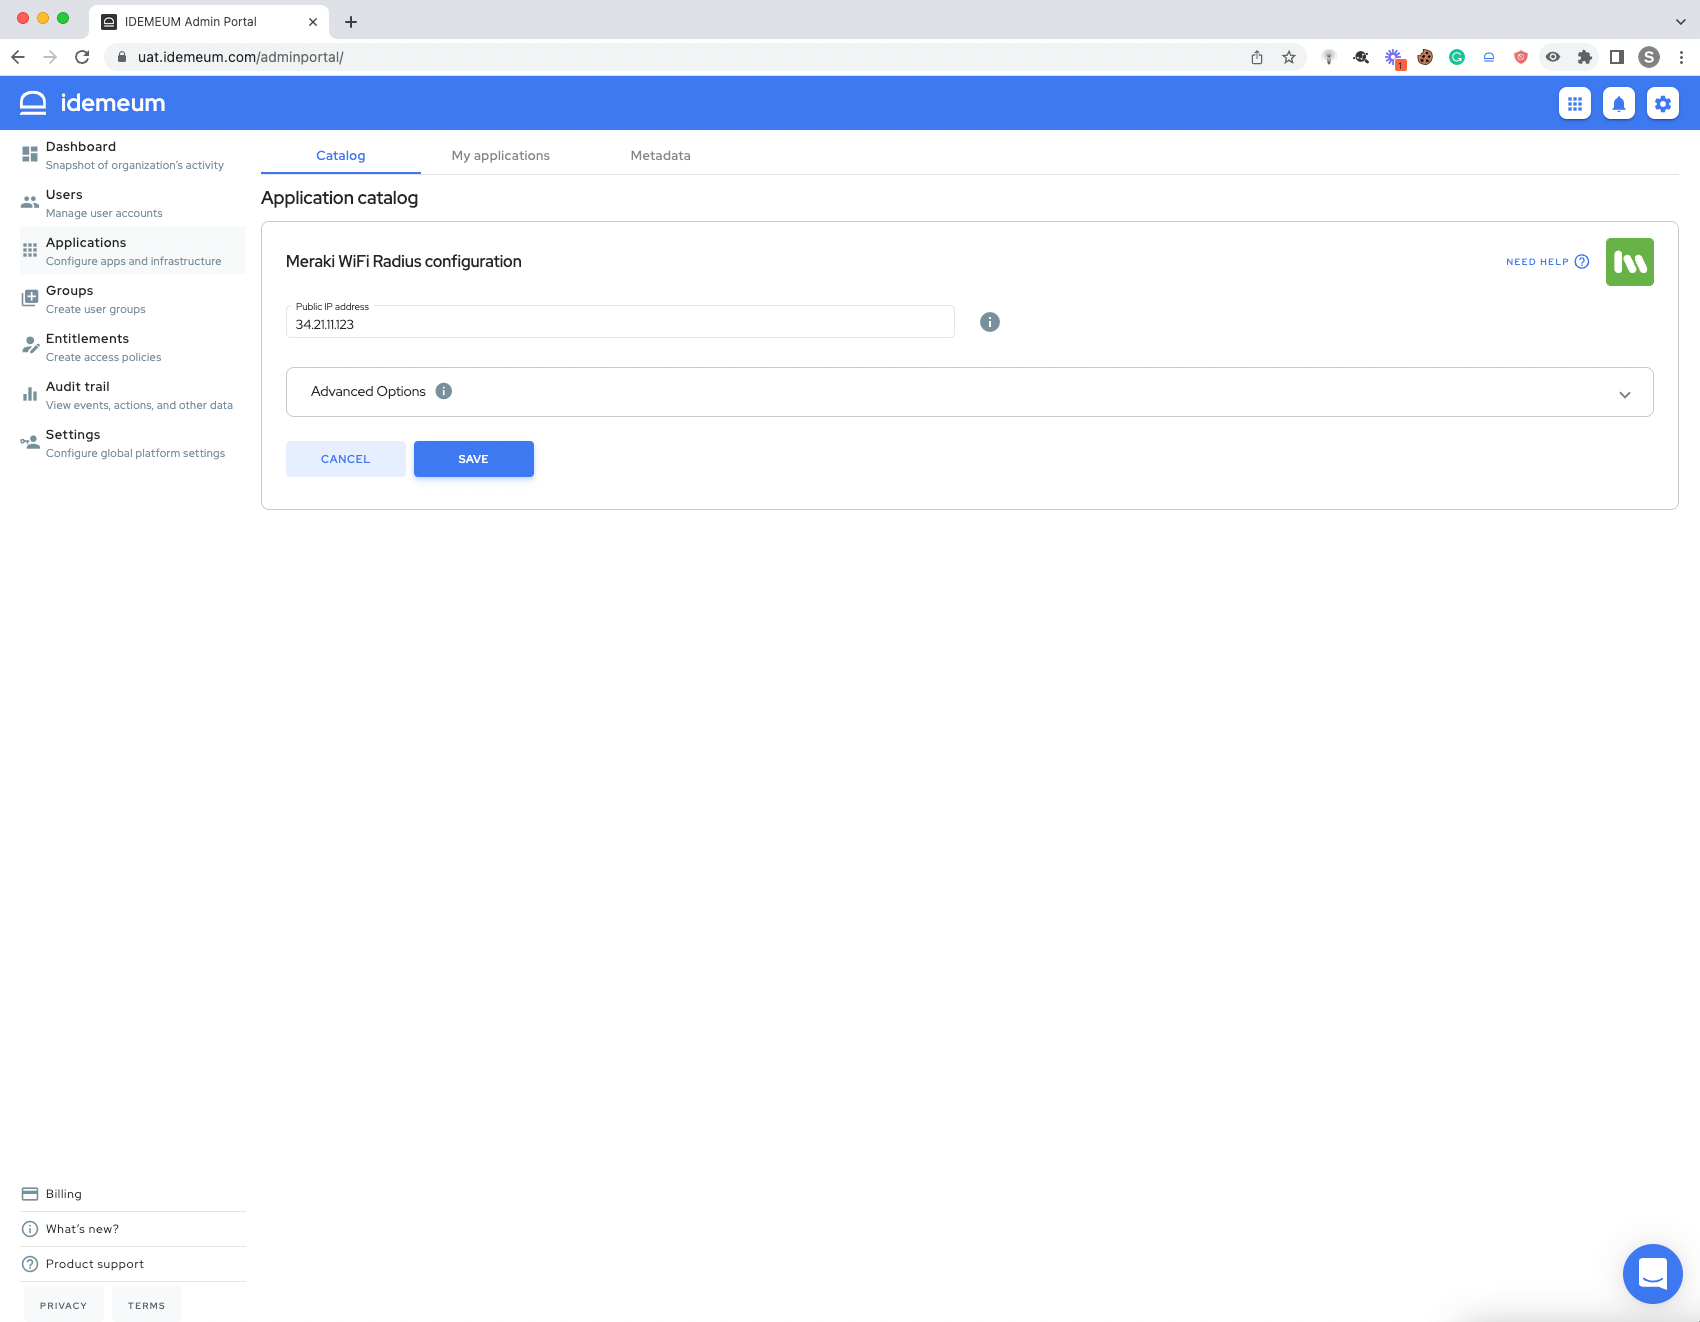
Task: Click the PRIVACY button
Action: tap(64, 1305)
